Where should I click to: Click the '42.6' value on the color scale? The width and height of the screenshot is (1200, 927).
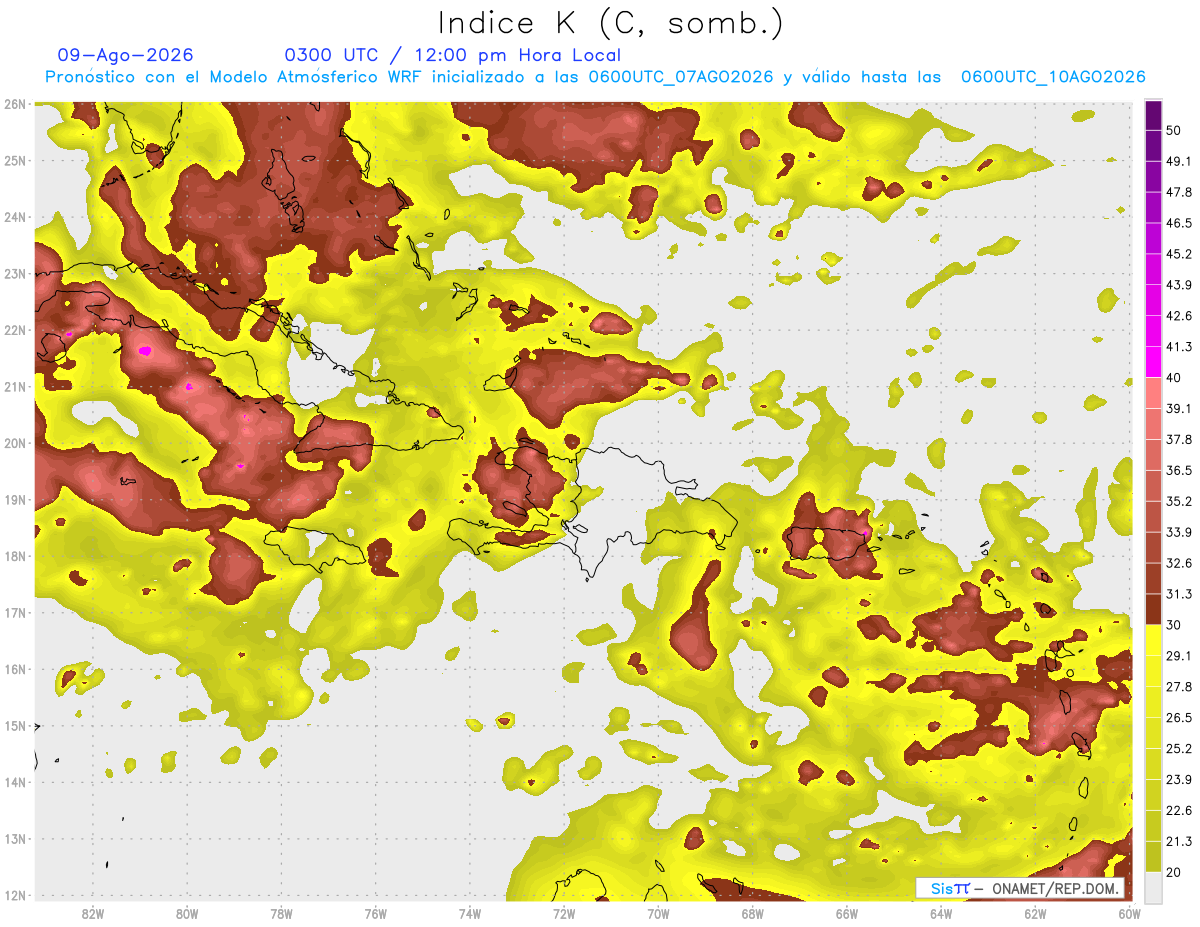click(x=1179, y=316)
